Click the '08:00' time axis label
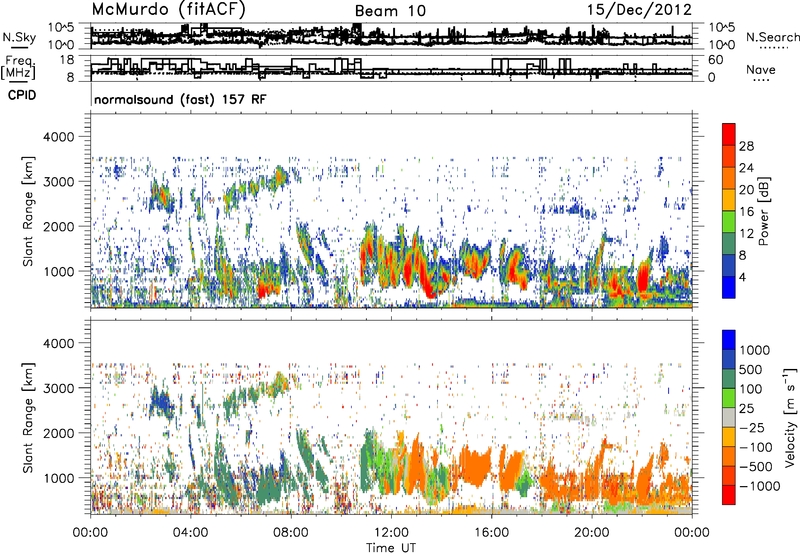This screenshot has height=554, width=800. pos(291,533)
